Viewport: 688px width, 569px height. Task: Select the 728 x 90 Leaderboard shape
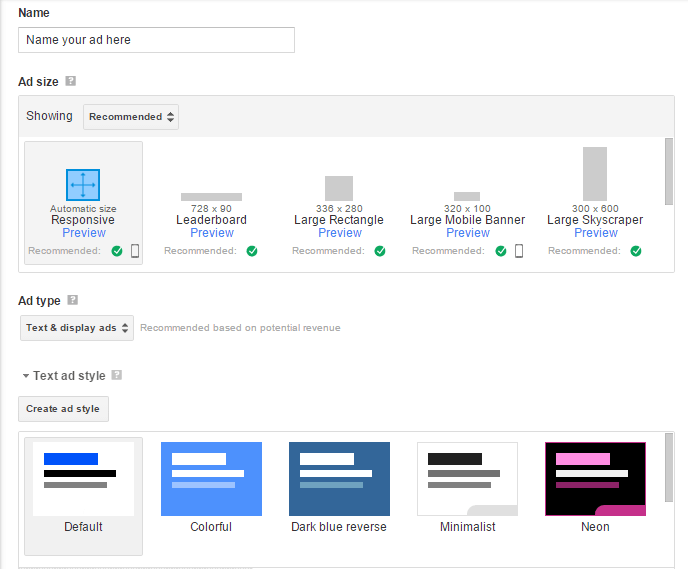211,197
